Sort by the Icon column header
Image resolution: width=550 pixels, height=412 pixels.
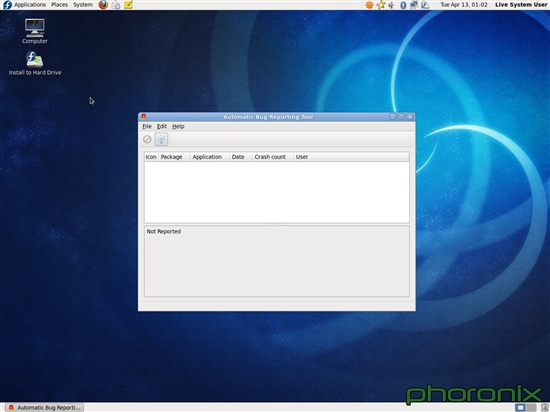coord(151,157)
